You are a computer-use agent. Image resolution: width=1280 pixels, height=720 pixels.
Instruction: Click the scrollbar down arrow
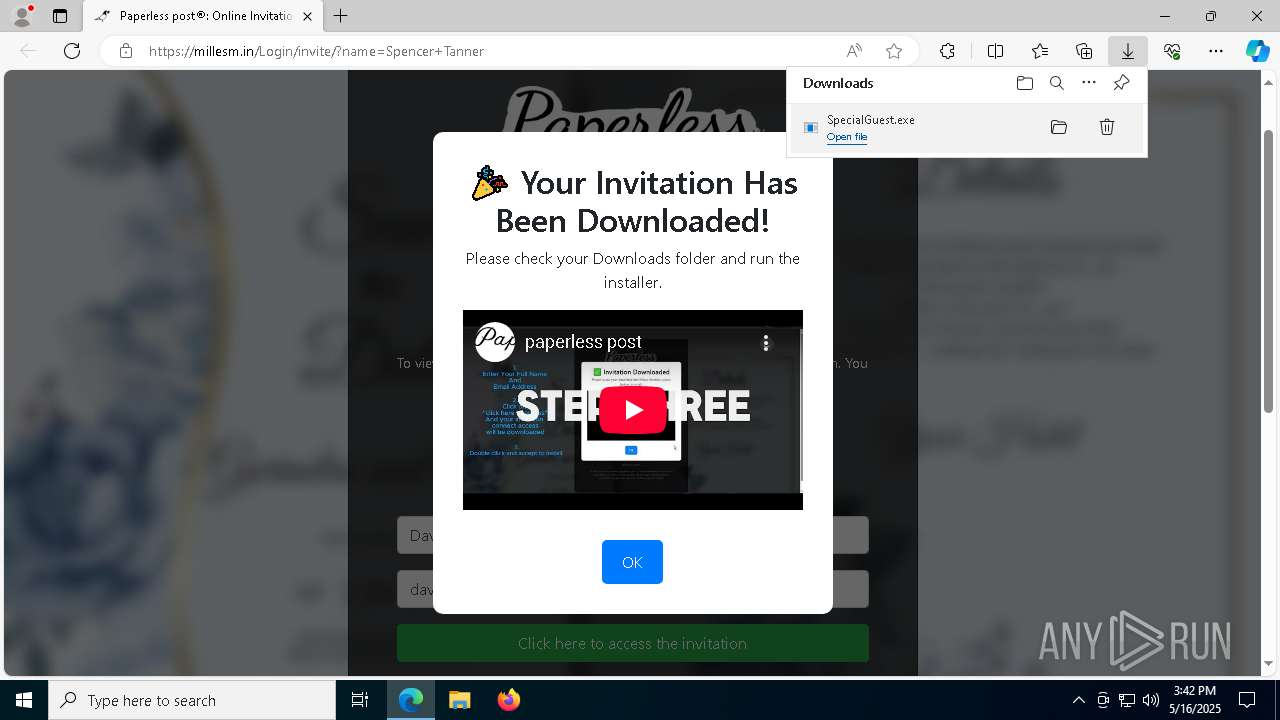pyautogui.click(x=1269, y=663)
